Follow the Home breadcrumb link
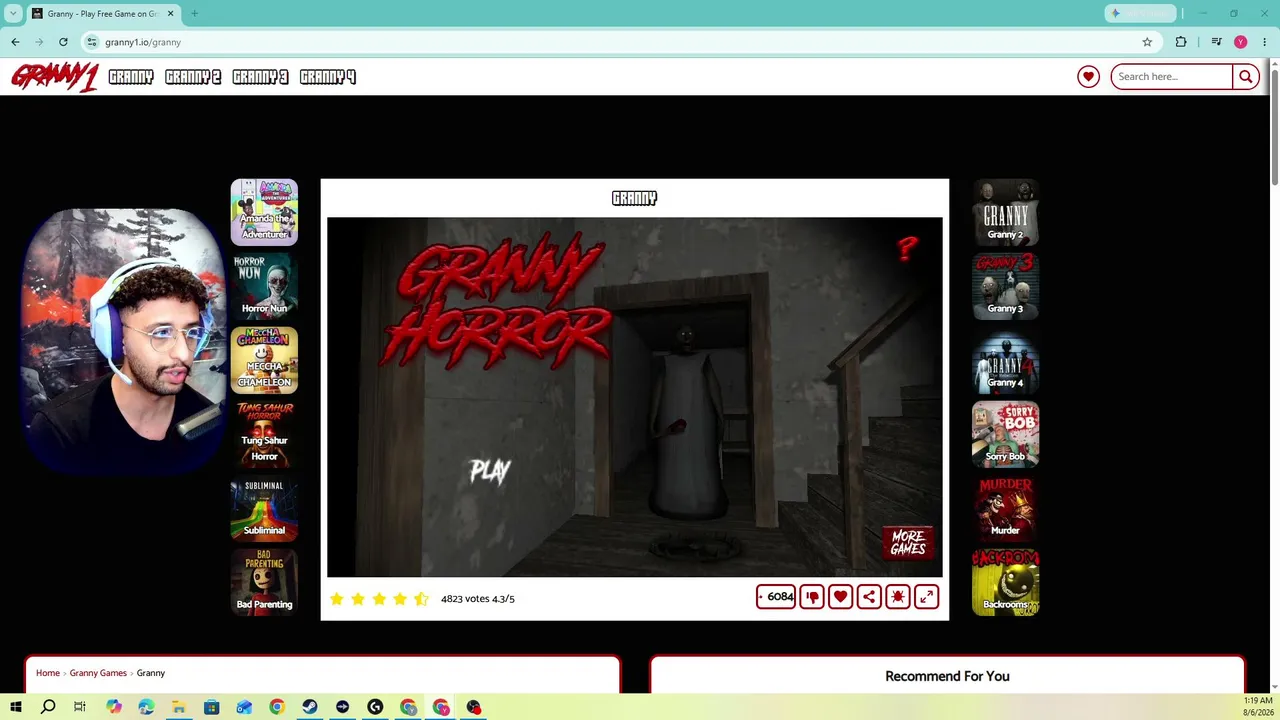 point(48,673)
